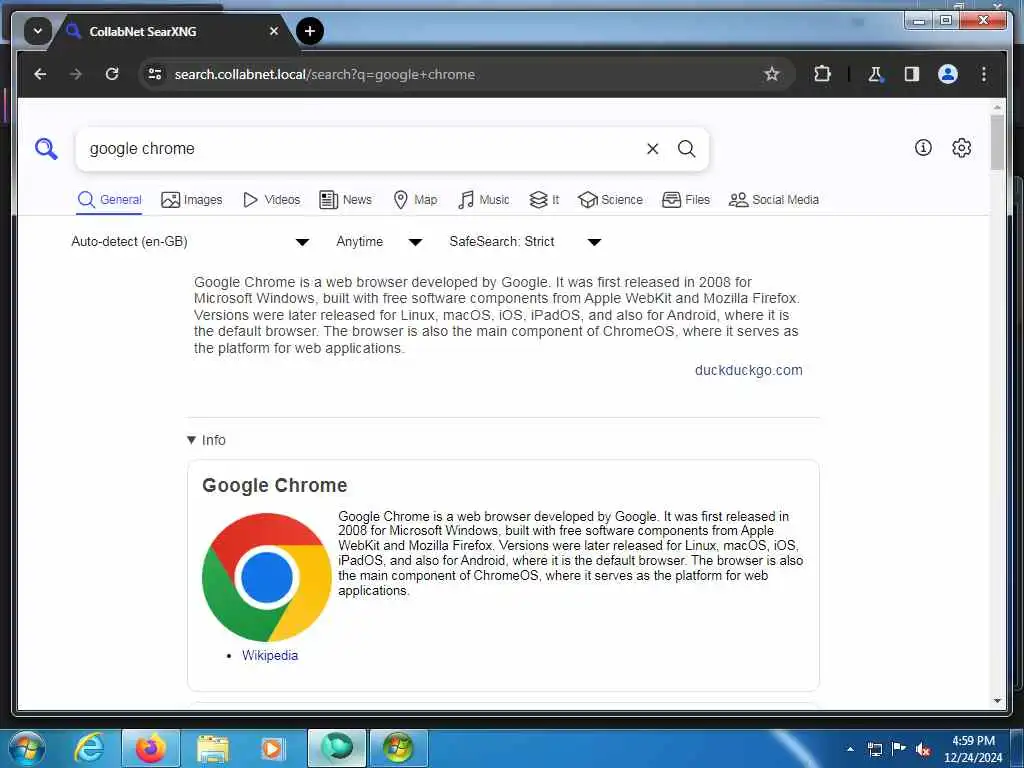Open Windows Explorer folder on taskbar
The image size is (1024, 768).
coord(213,748)
